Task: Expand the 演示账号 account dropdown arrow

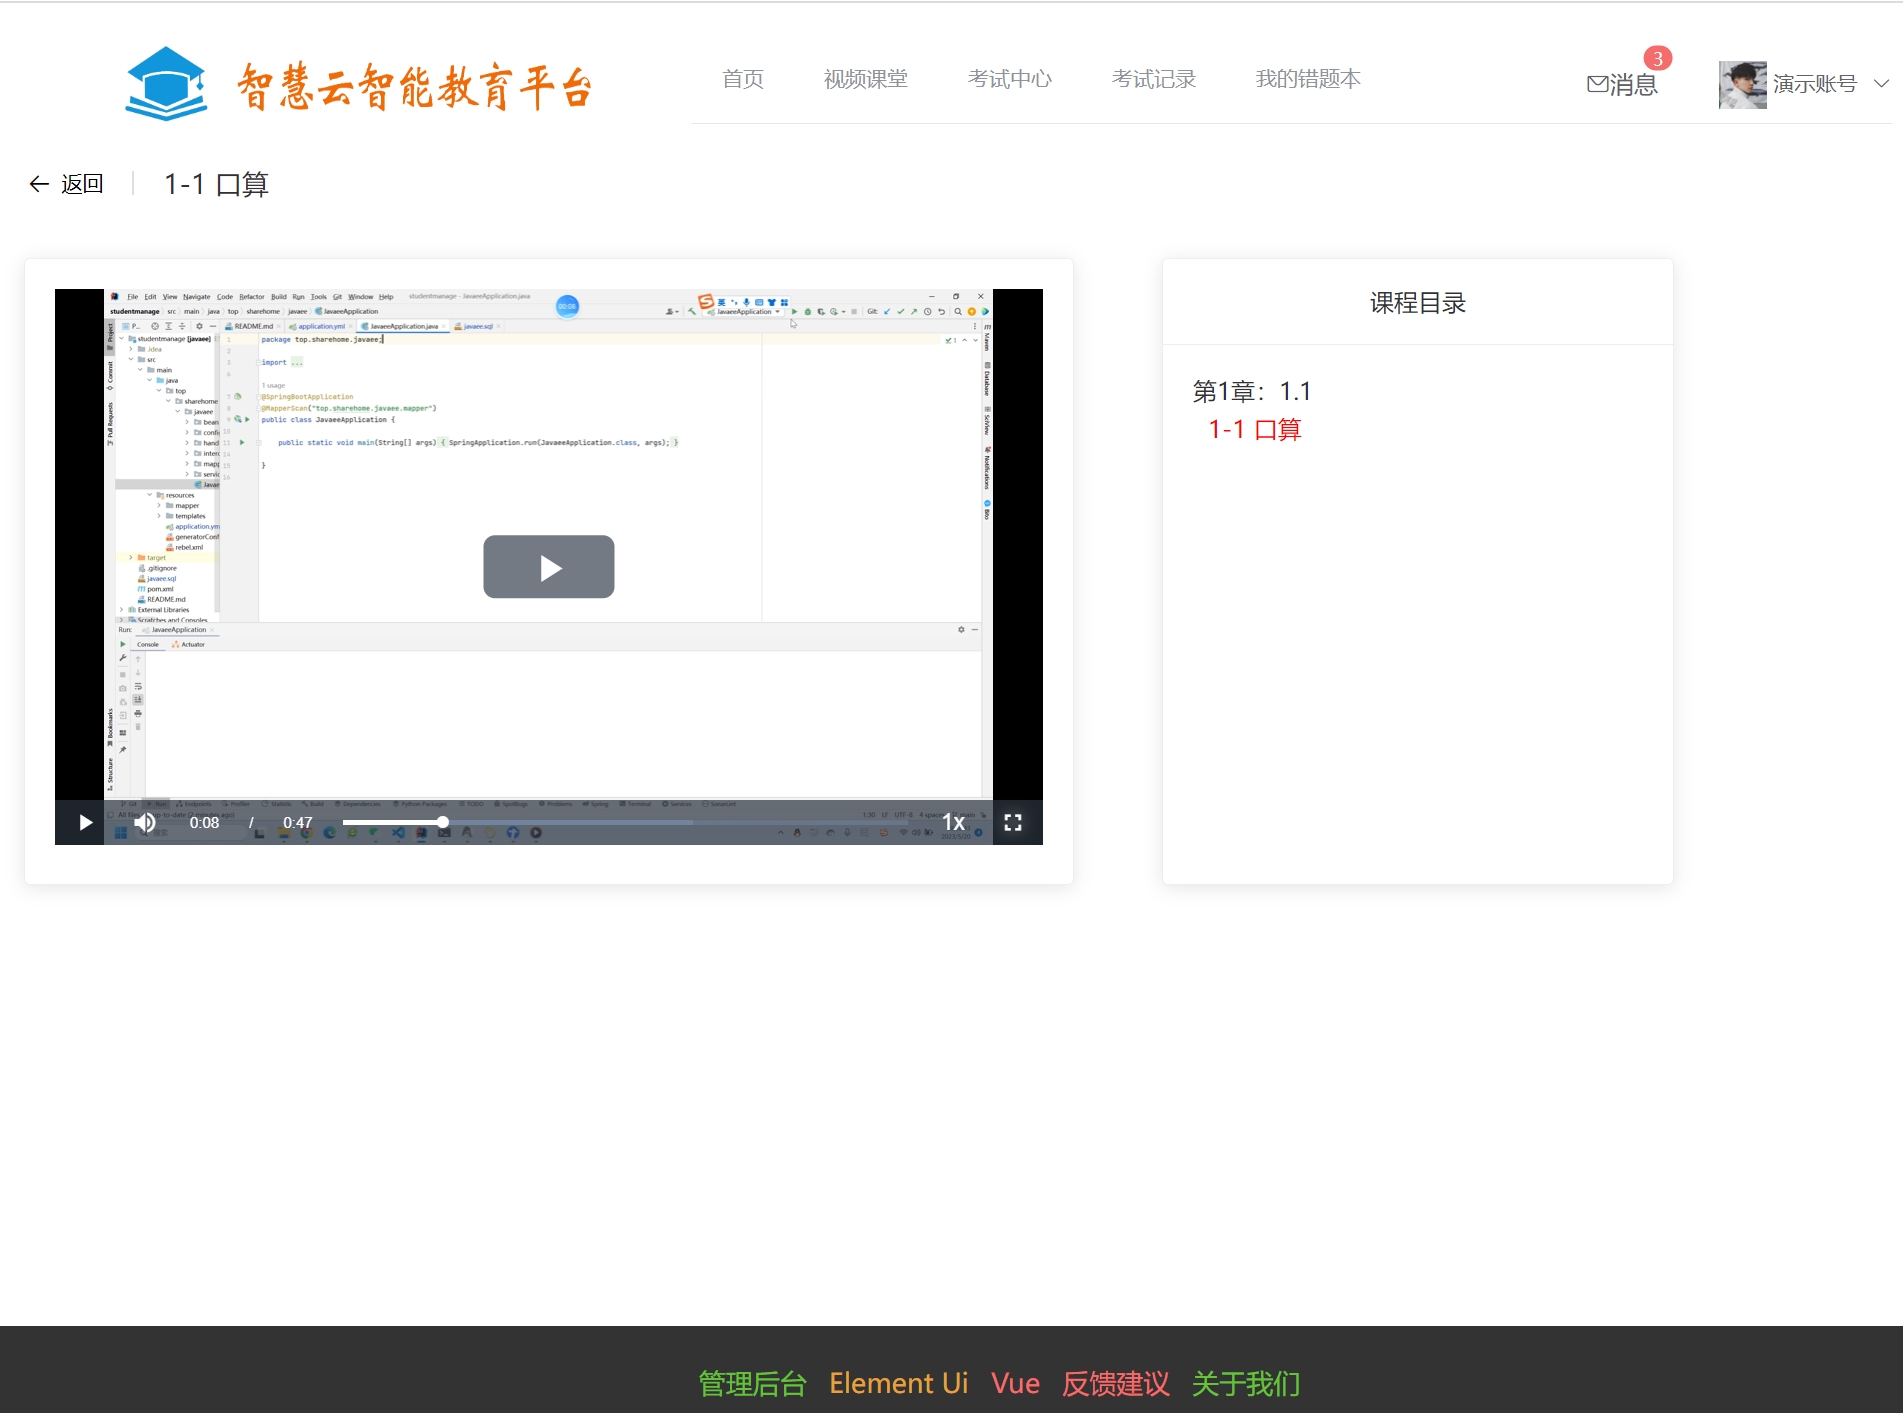Action: coord(1881,84)
